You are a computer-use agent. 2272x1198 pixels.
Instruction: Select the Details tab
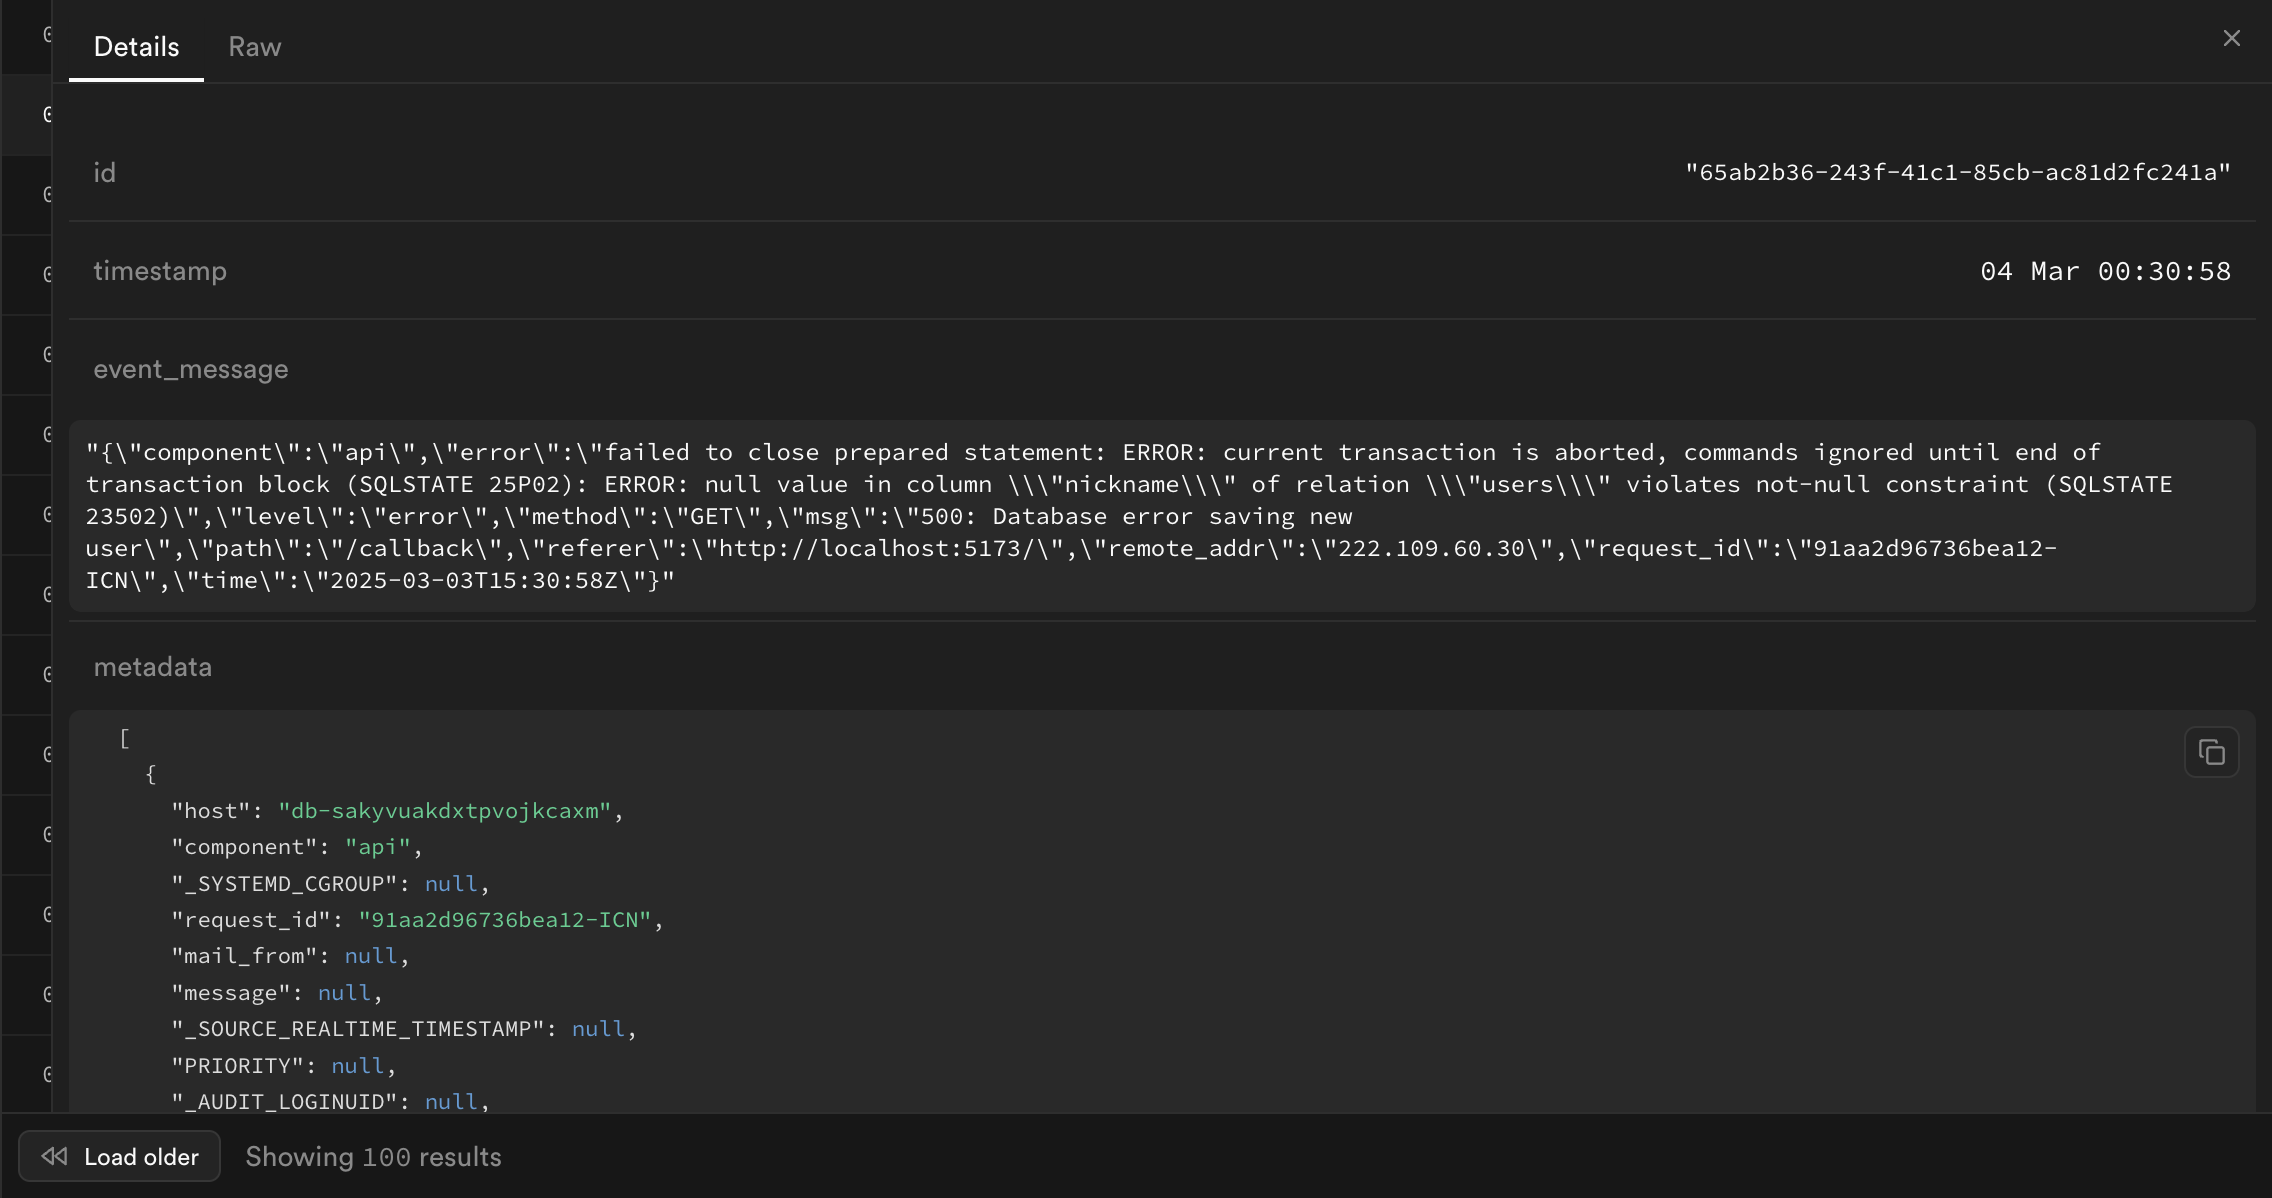[136, 47]
